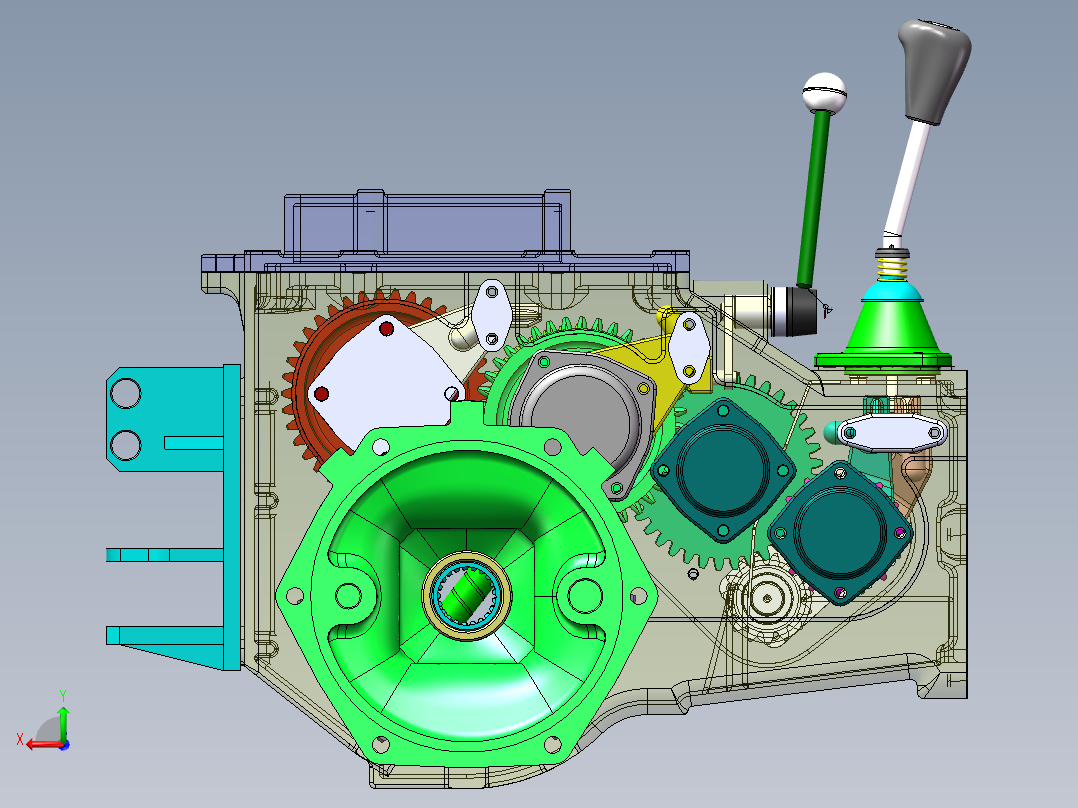Click the white ball on the selector lever
1078x808 pixels.
click(x=824, y=93)
